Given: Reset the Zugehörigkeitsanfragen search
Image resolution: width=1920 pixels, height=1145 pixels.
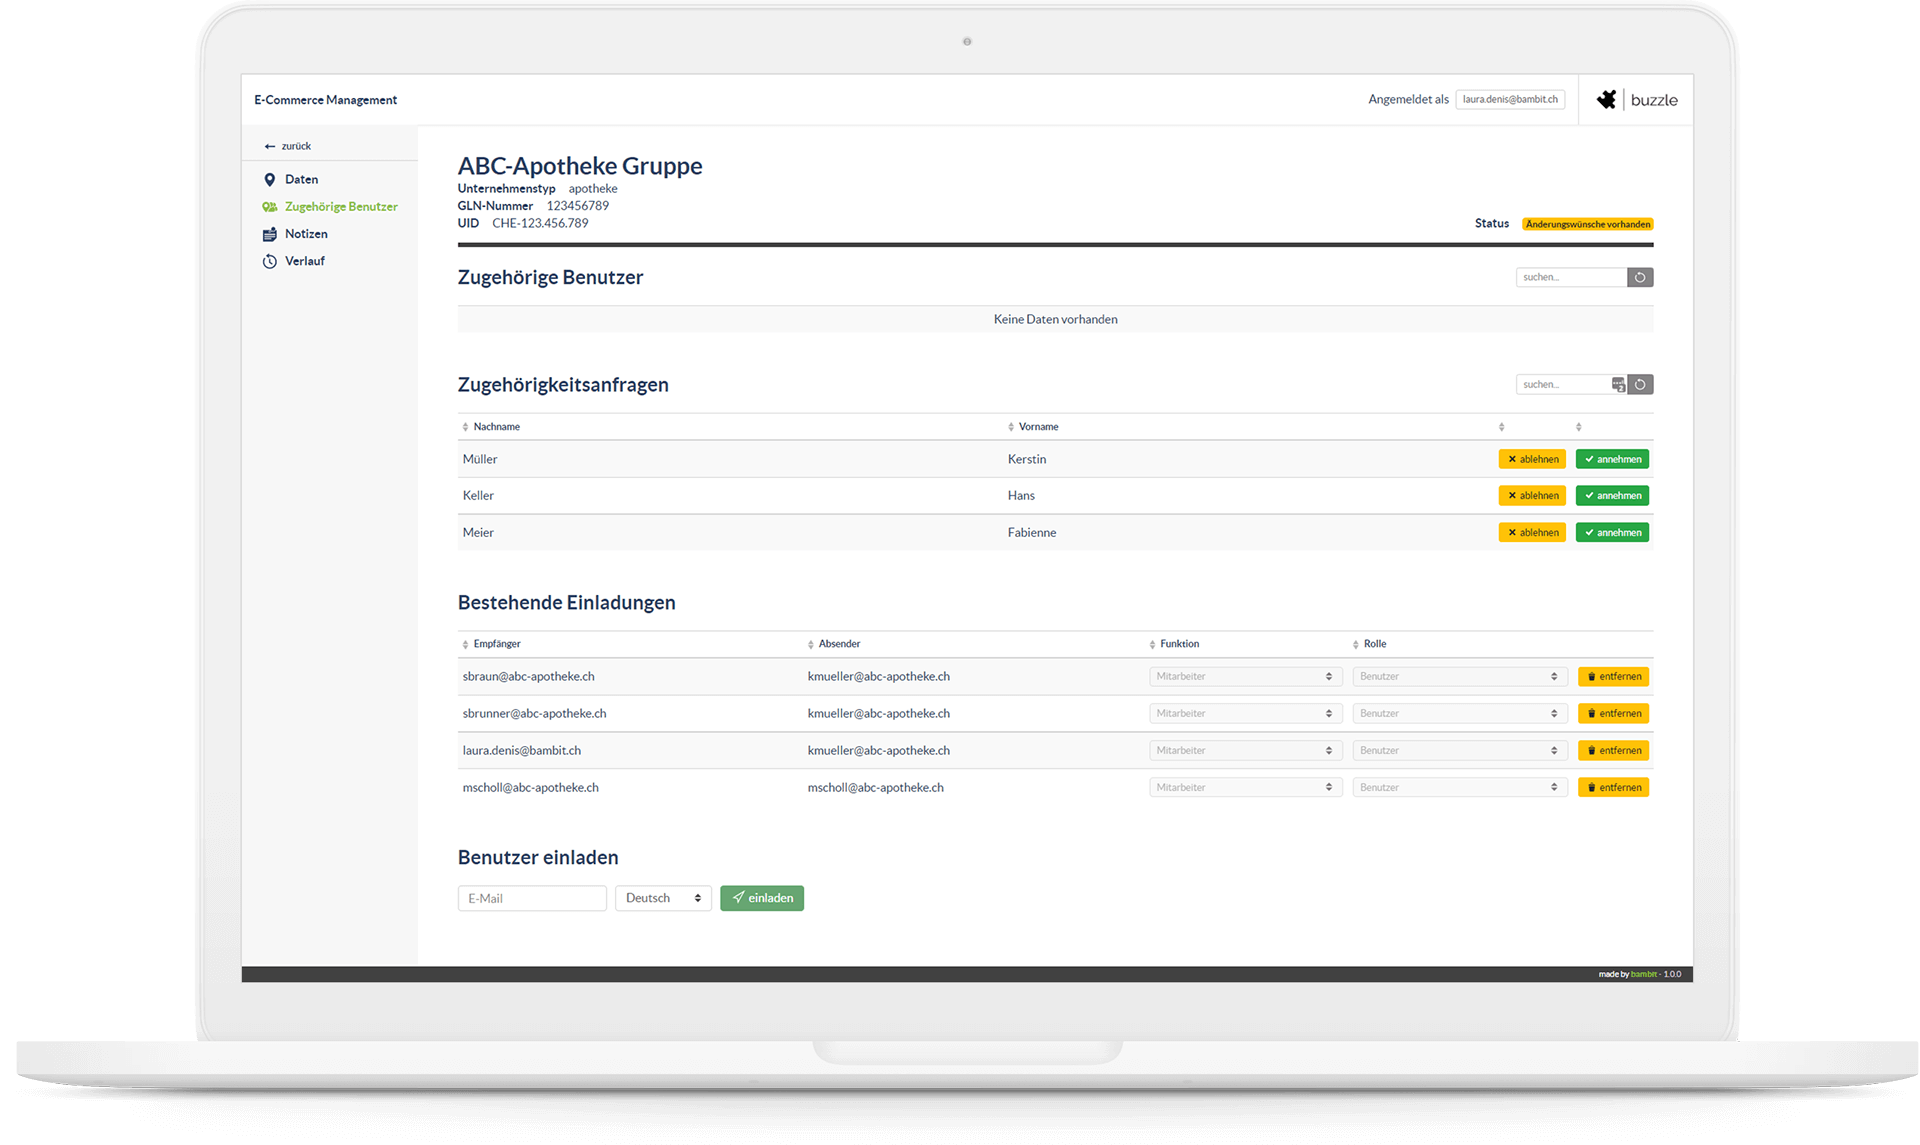Looking at the screenshot, I should 1640,384.
